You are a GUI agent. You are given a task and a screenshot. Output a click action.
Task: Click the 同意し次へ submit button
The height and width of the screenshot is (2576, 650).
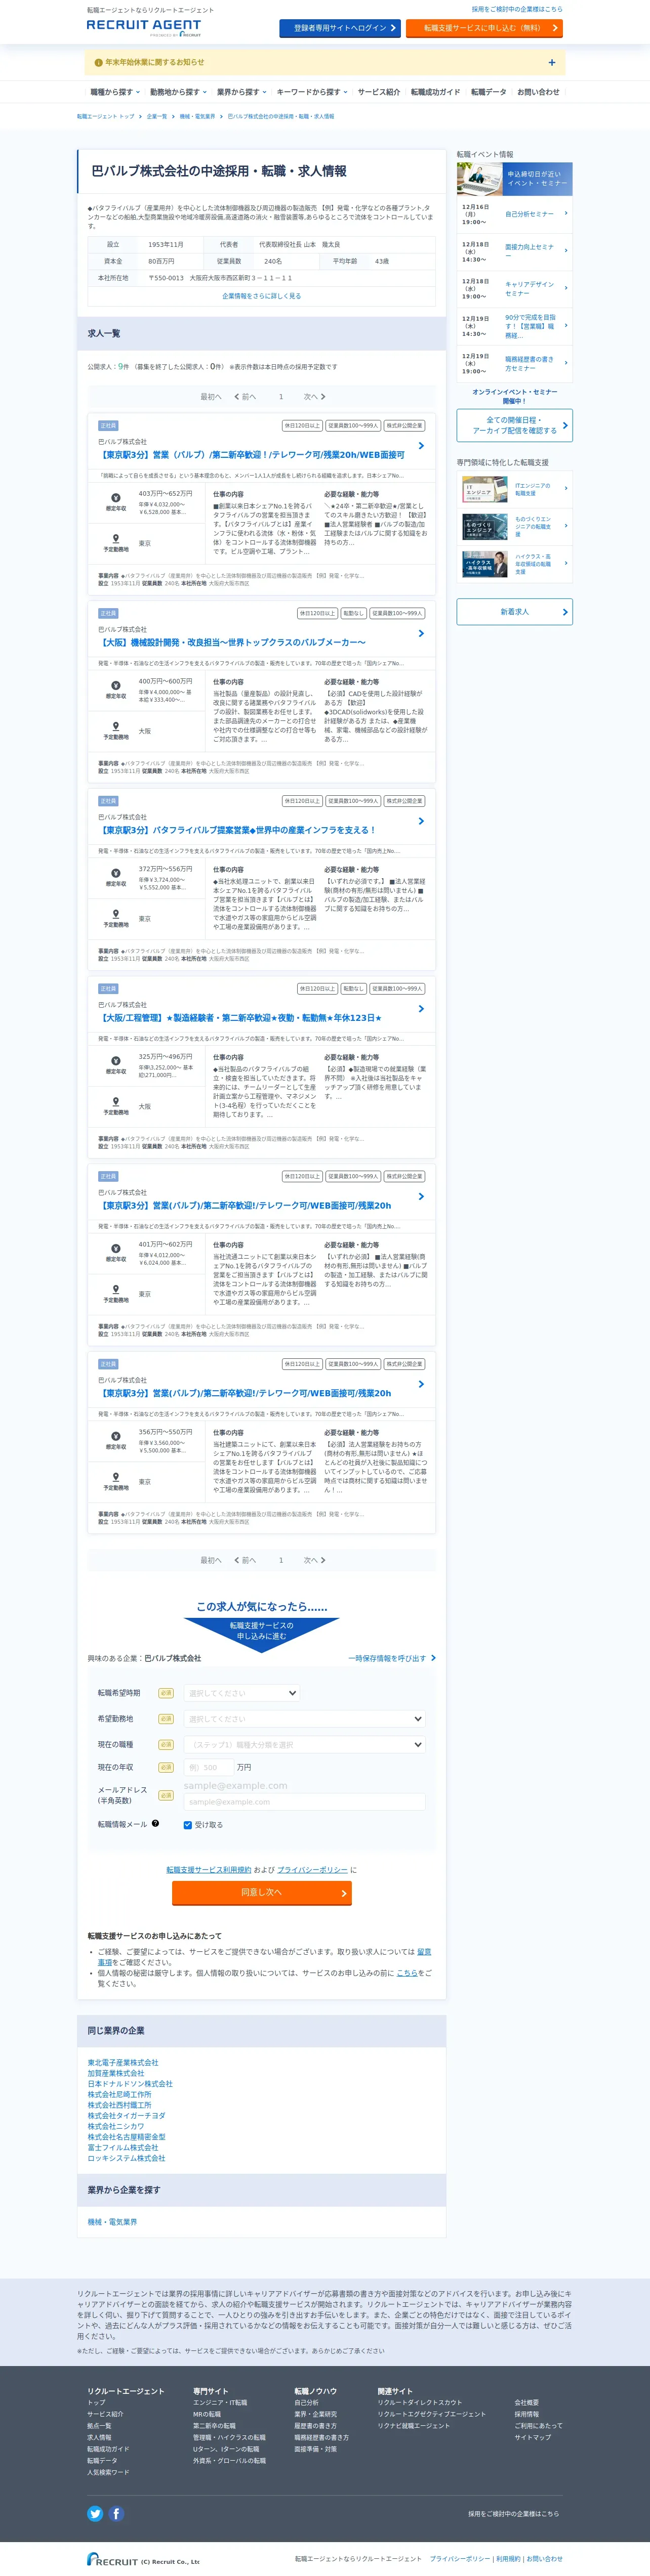262,1893
